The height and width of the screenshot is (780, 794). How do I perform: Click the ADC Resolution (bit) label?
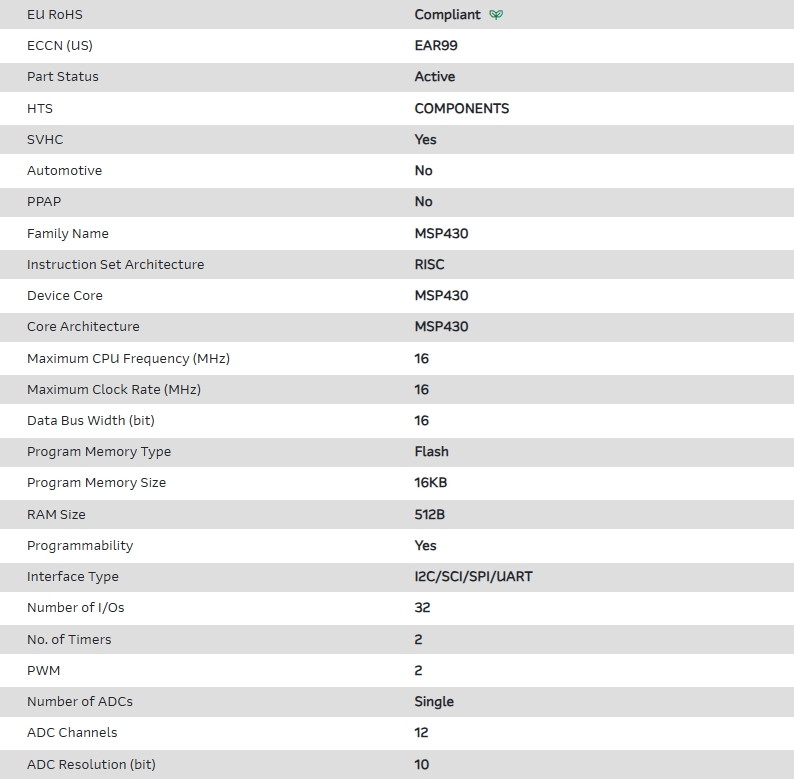(x=91, y=764)
